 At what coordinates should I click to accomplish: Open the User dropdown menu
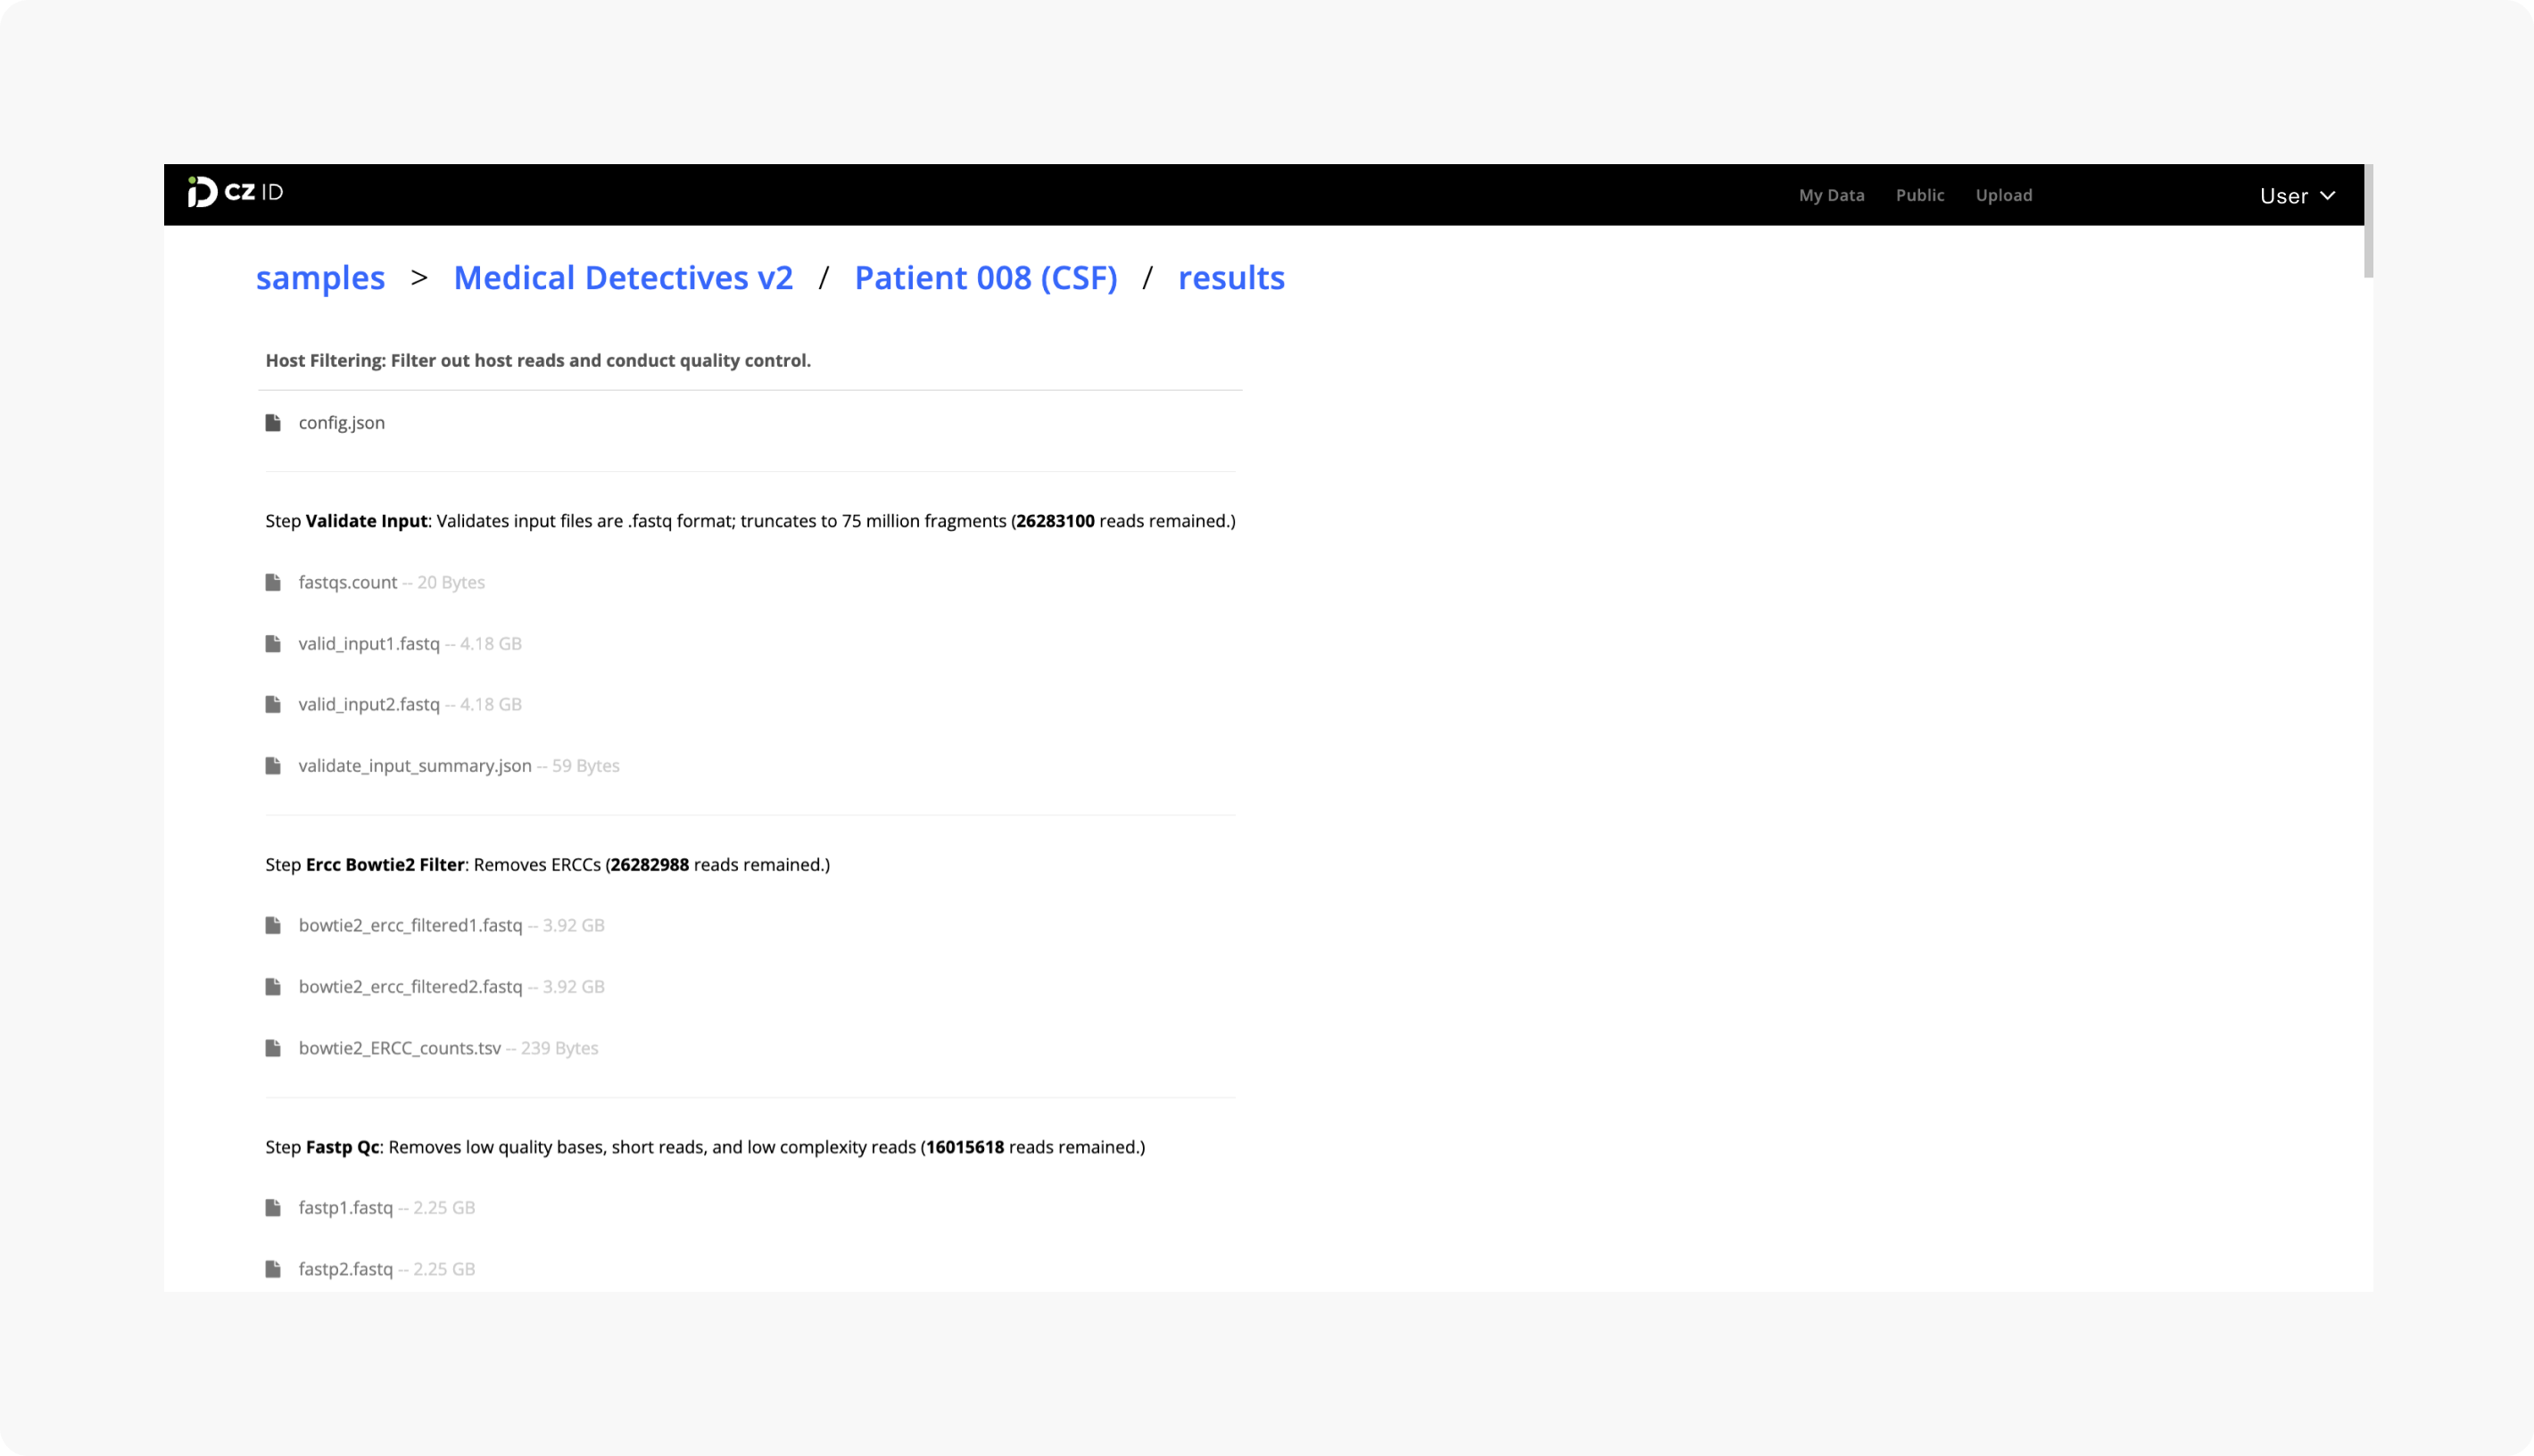click(2297, 196)
